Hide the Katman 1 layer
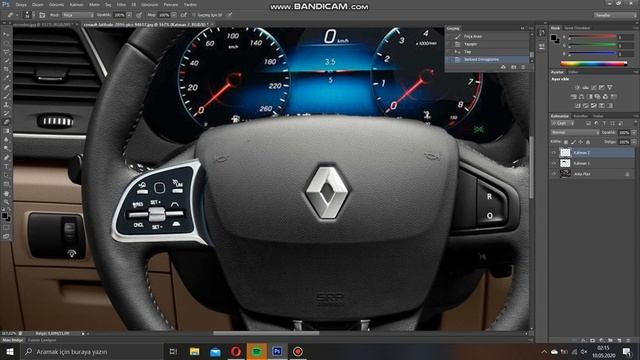This screenshot has width=640, height=360. tap(554, 163)
